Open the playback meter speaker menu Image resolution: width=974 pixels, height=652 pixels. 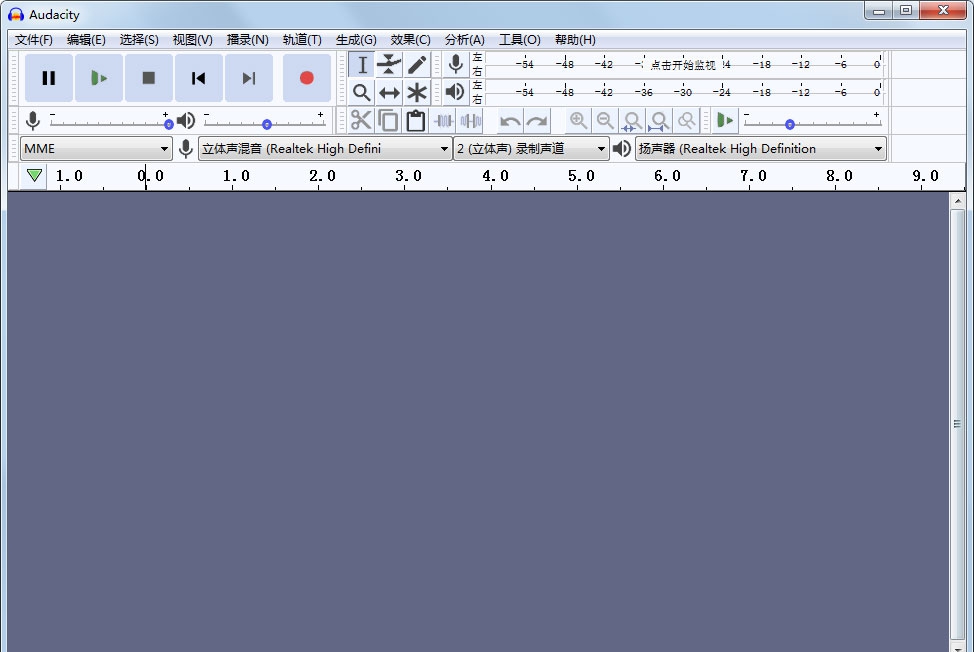[455, 92]
